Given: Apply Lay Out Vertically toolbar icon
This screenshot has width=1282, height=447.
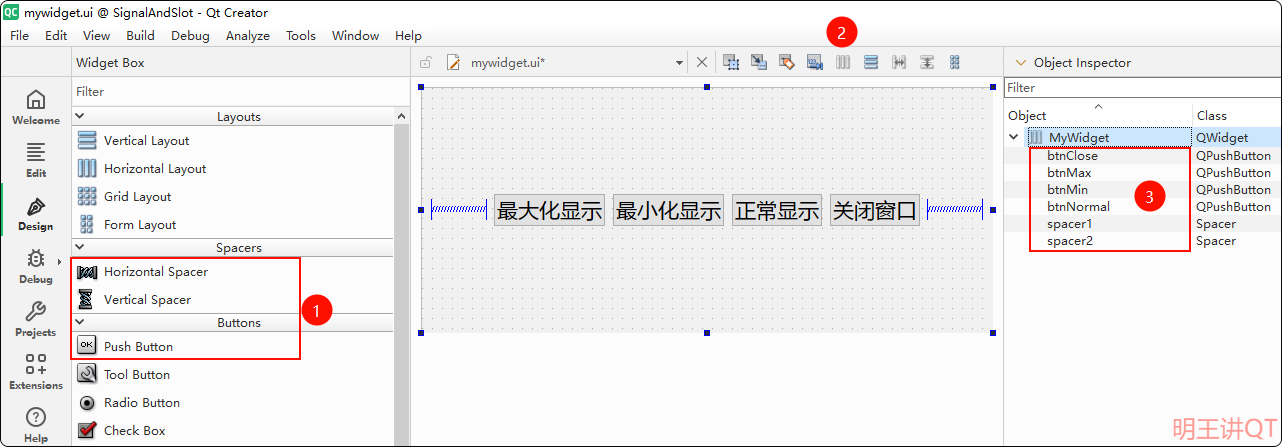Looking at the screenshot, I should 871,62.
